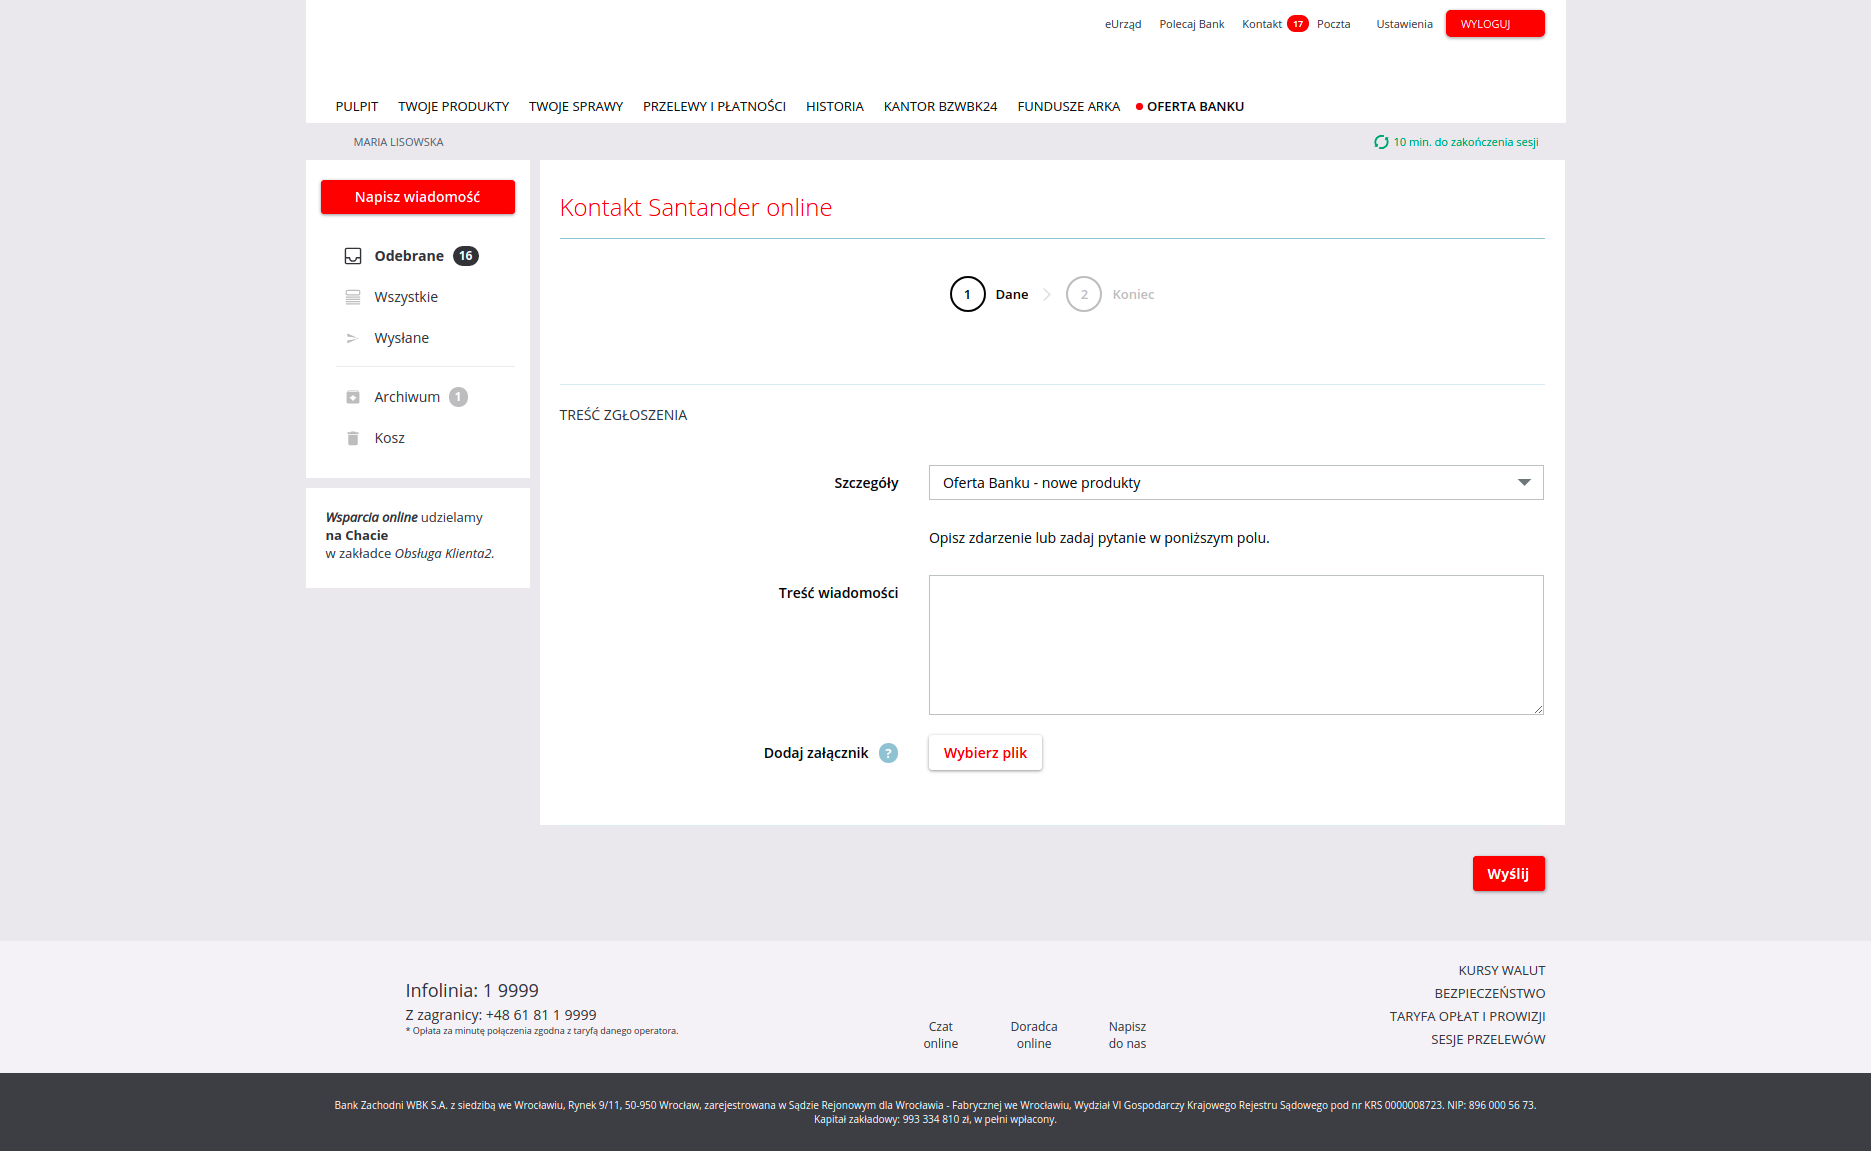Click the session timer text 10 min.
Screen dimensions: 1871x1151
click(x=1466, y=142)
